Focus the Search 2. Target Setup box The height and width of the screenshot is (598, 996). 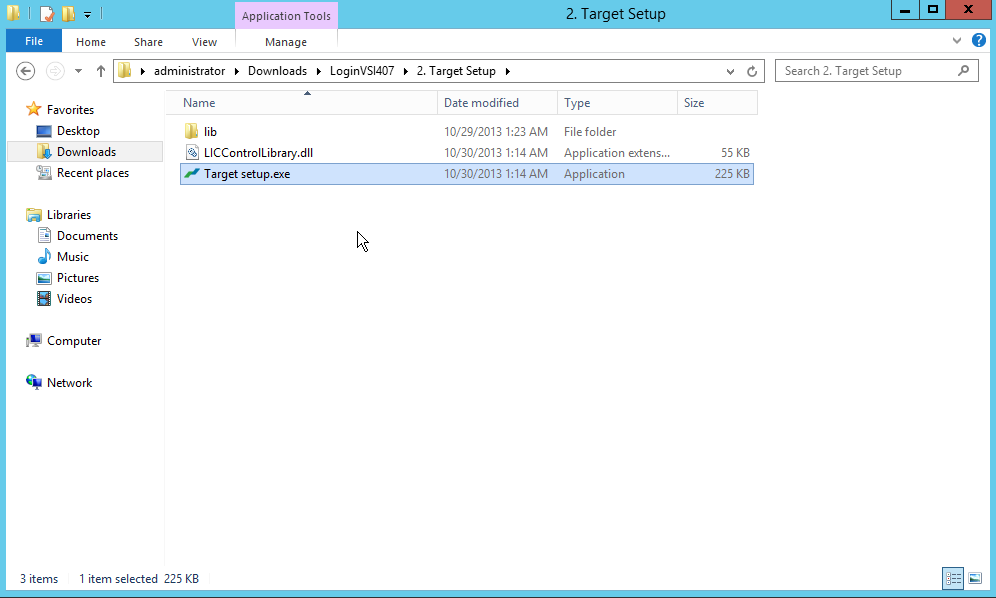point(877,71)
